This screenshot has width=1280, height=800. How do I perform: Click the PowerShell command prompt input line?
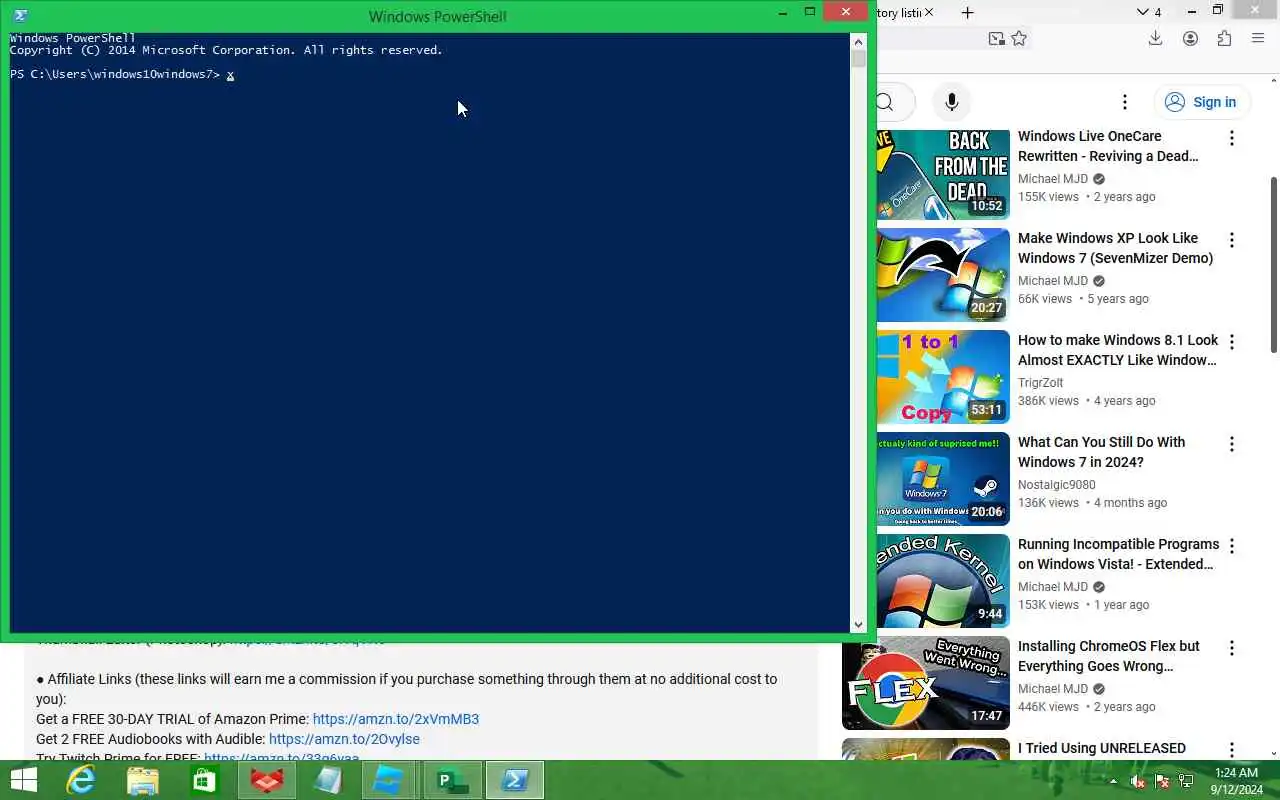(428, 75)
